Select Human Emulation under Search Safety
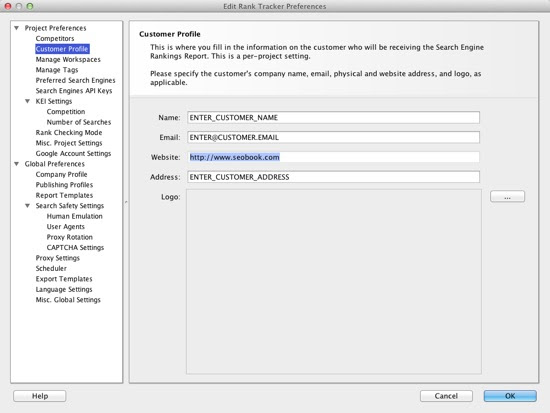The height and width of the screenshot is (413, 550). click(74, 216)
